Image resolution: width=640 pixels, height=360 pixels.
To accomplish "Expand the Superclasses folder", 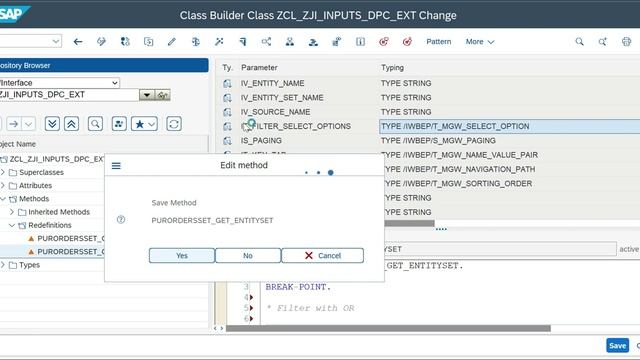I will pyautogui.click(x=3, y=172).
